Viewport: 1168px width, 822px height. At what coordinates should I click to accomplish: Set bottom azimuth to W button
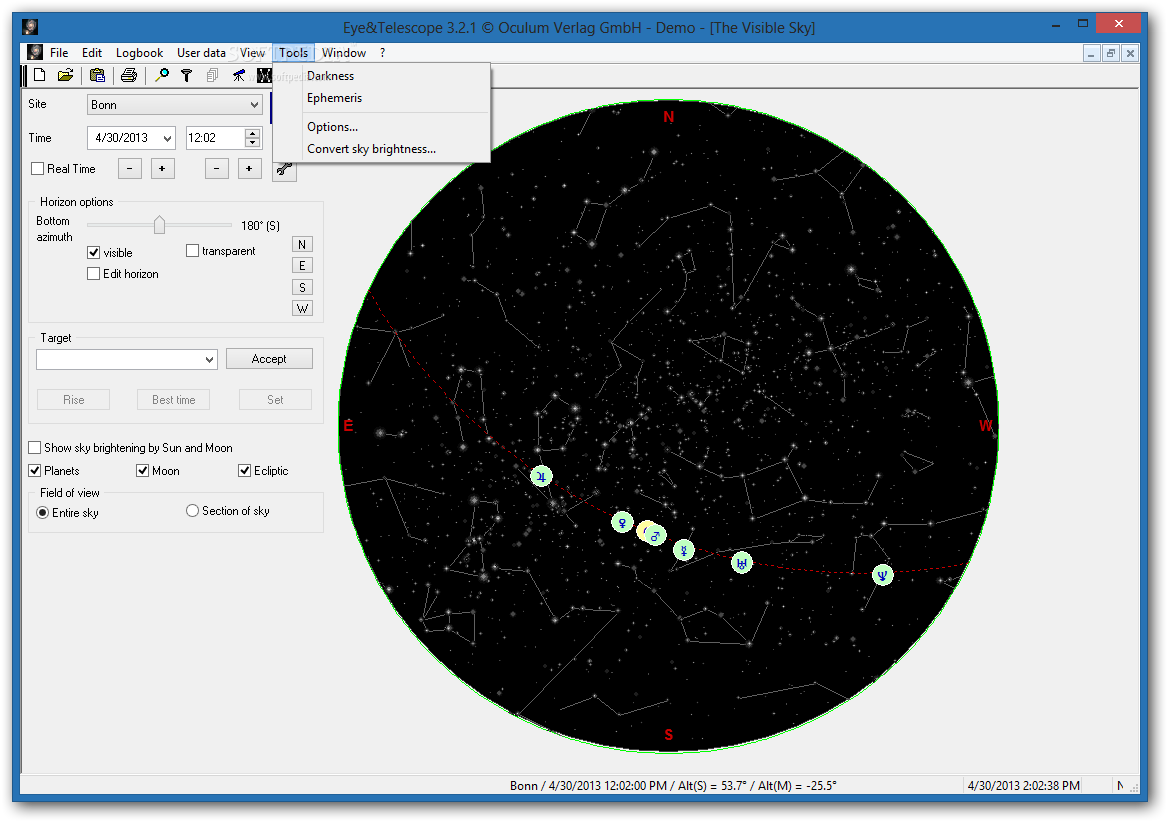[x=302, y=308]
